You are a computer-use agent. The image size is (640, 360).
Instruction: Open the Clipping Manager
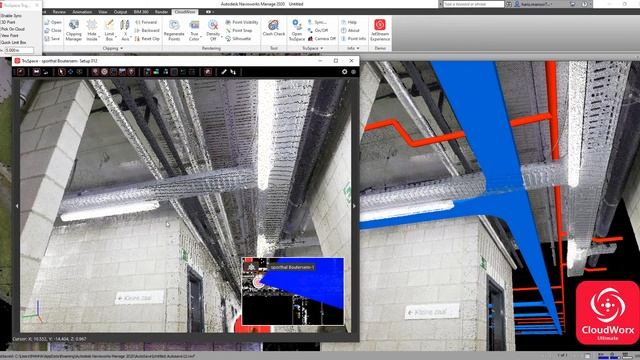coord(73,30)
